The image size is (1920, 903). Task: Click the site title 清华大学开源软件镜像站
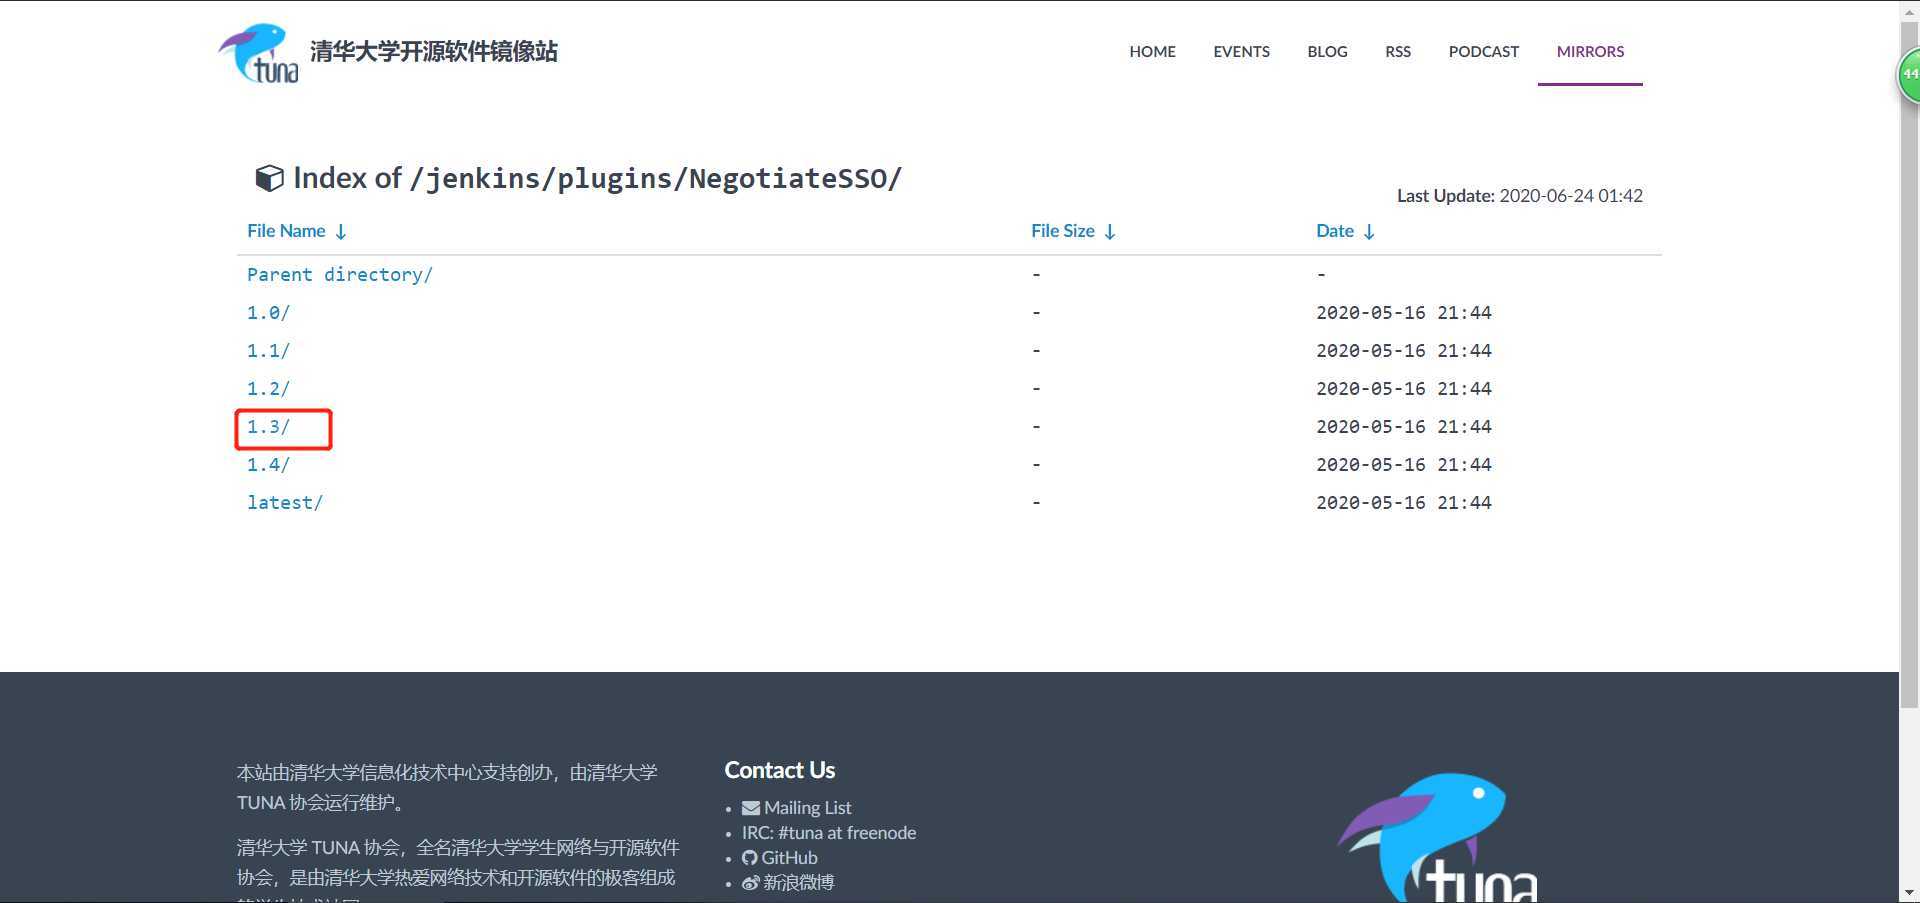[x=434, y=52]
